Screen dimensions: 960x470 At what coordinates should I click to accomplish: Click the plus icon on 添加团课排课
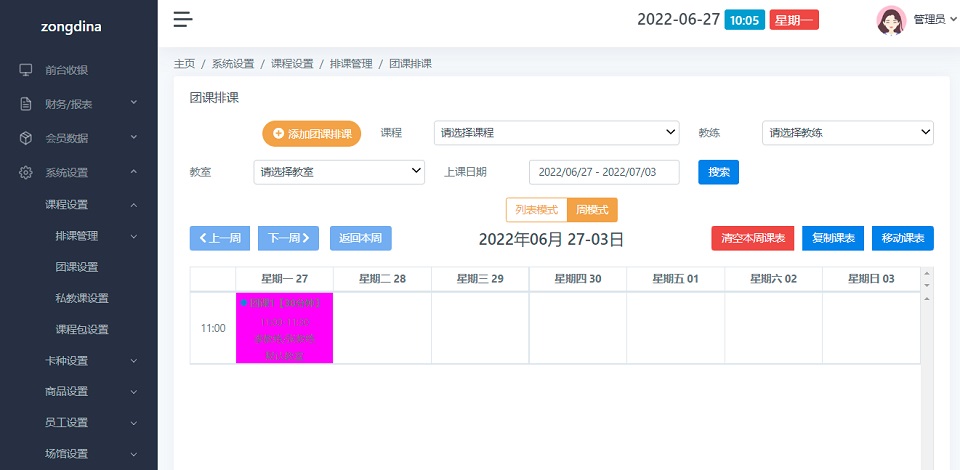278,133
